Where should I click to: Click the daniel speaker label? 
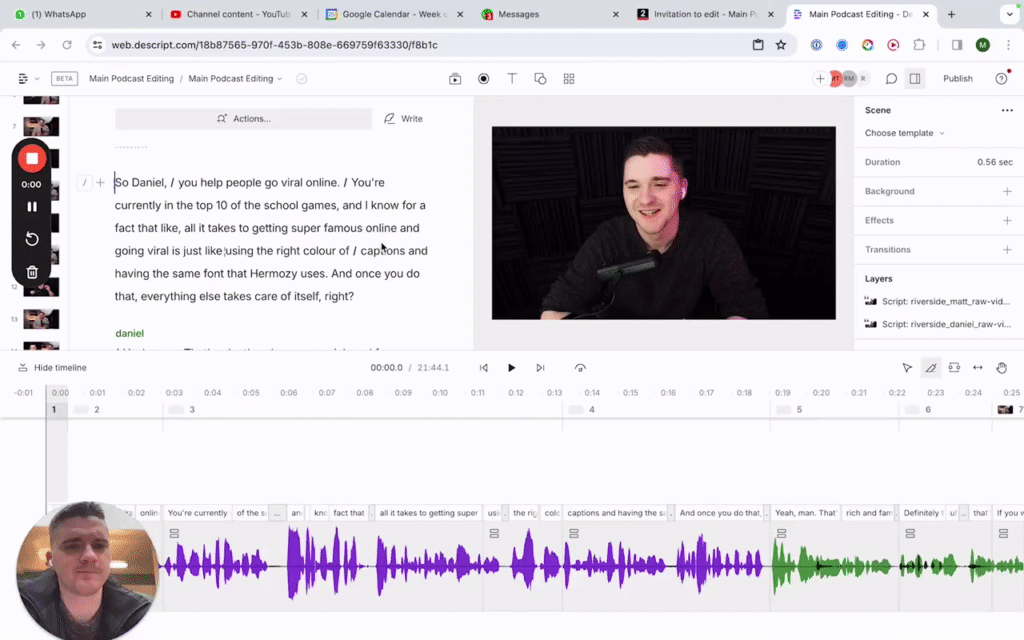pos(129,333)
